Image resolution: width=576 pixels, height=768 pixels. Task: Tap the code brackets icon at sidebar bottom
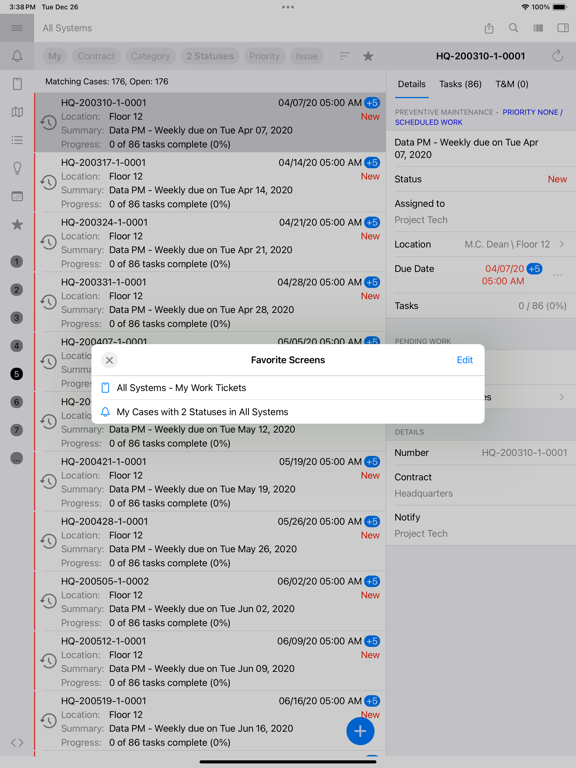(x=17, y=743)
